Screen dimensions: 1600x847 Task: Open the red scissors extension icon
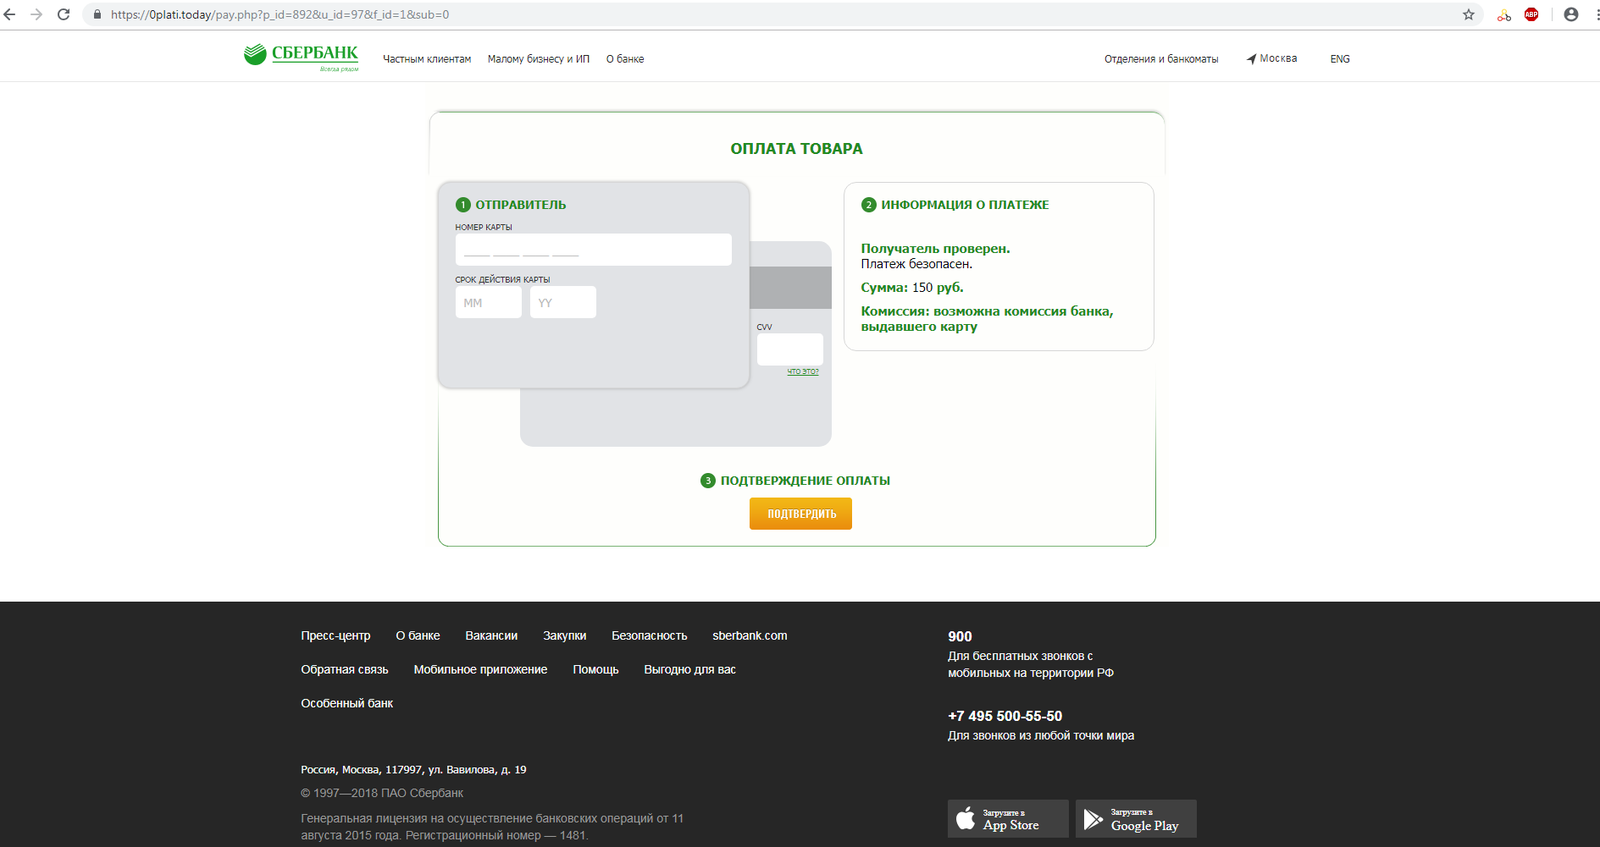tap(1504, 15)
